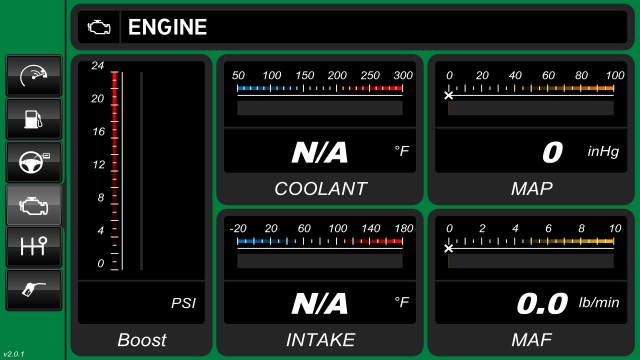Select the engine sidebar icon
Viewport: 640px width, 360px height.
tap(34, 205)
